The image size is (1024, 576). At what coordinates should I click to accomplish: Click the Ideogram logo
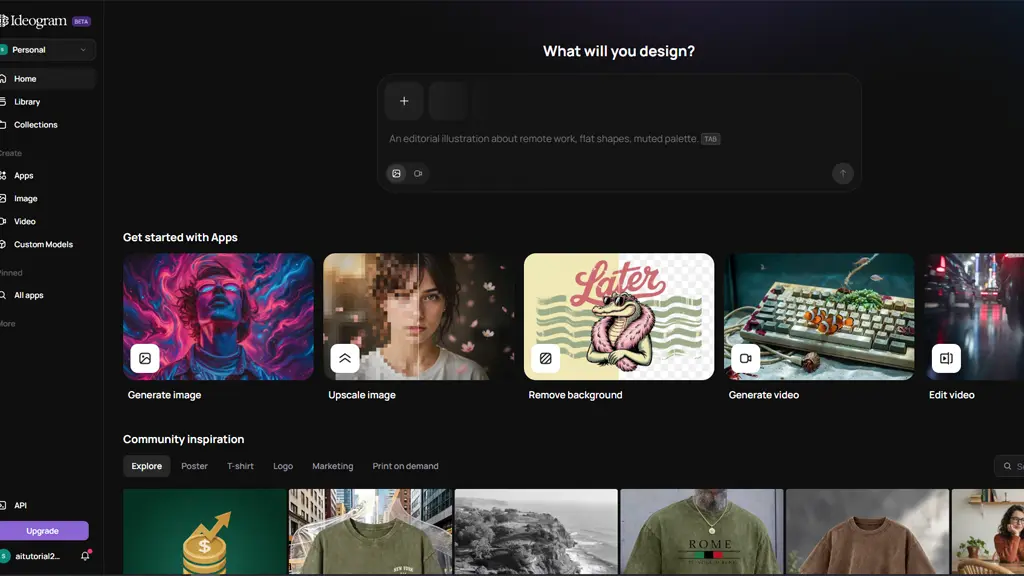[x=34, y=21]
